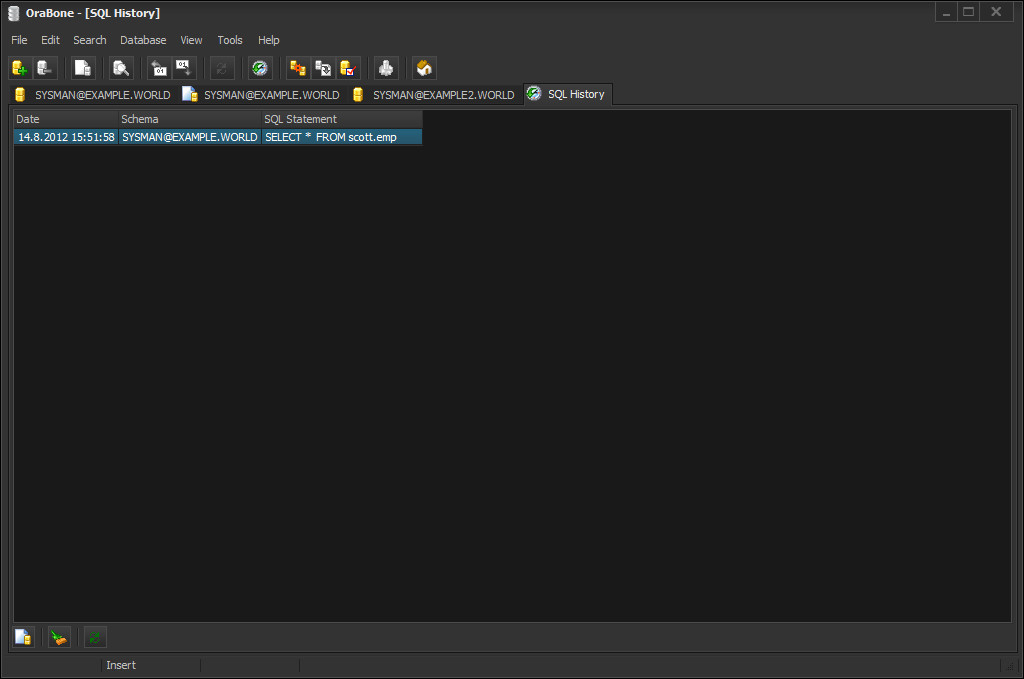Image resolution: width=1024 pixels, height=679 pixels.
Task: Sort history by the Schema column header
Action: tap(189, 119)
